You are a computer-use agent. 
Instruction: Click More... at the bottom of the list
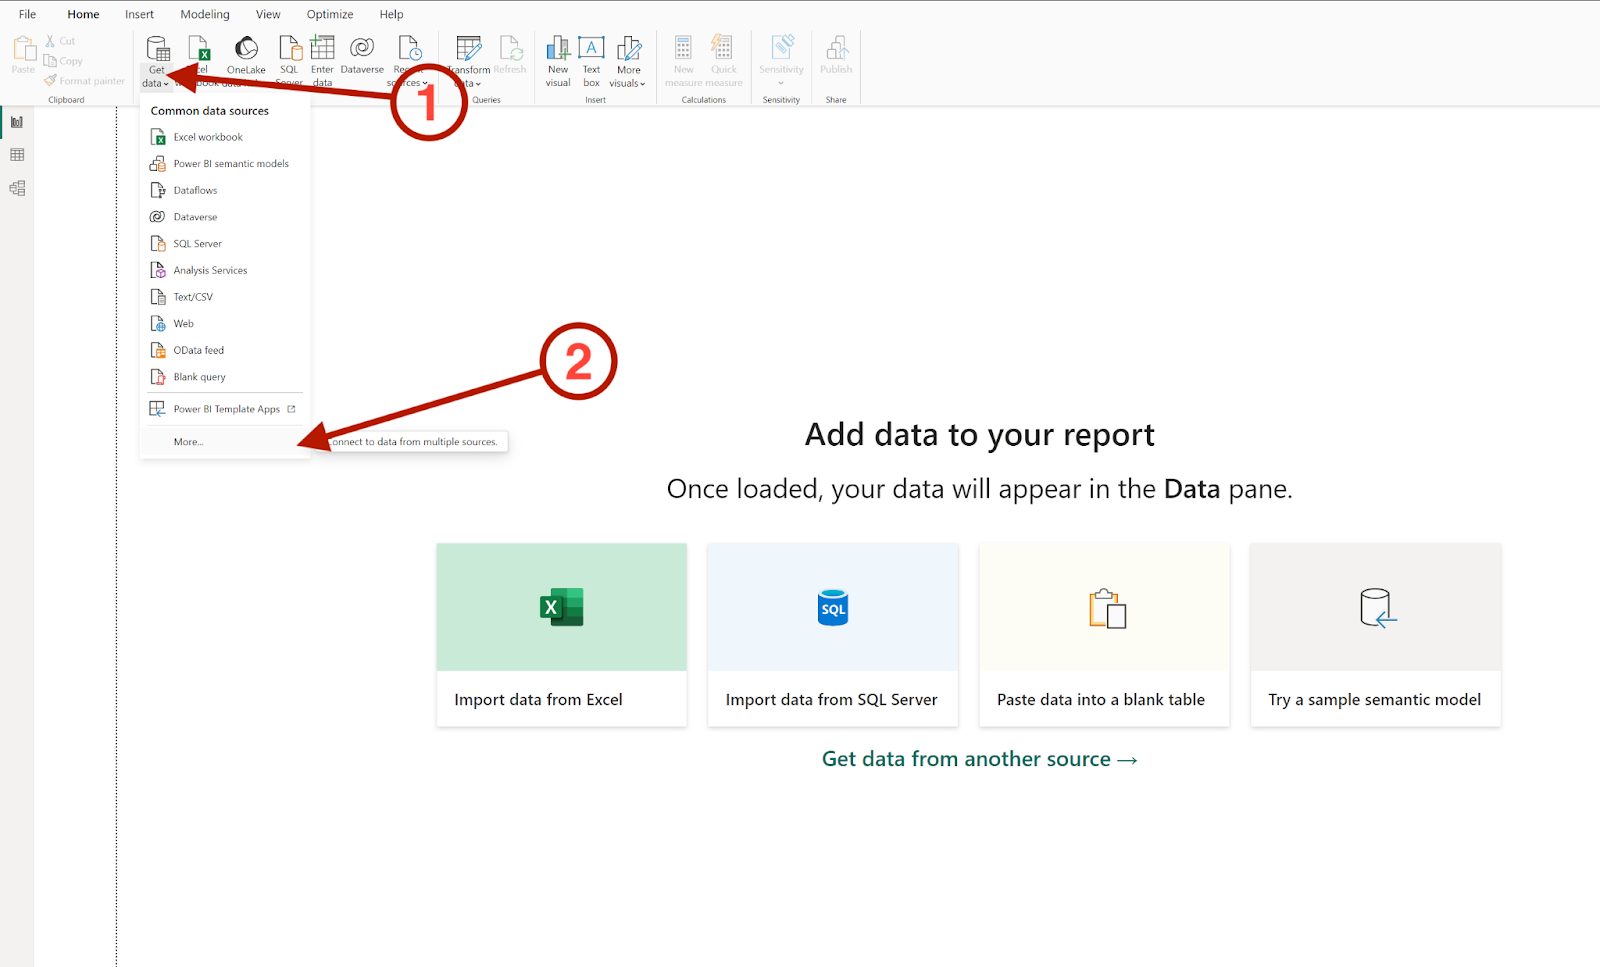coord(224,442)
